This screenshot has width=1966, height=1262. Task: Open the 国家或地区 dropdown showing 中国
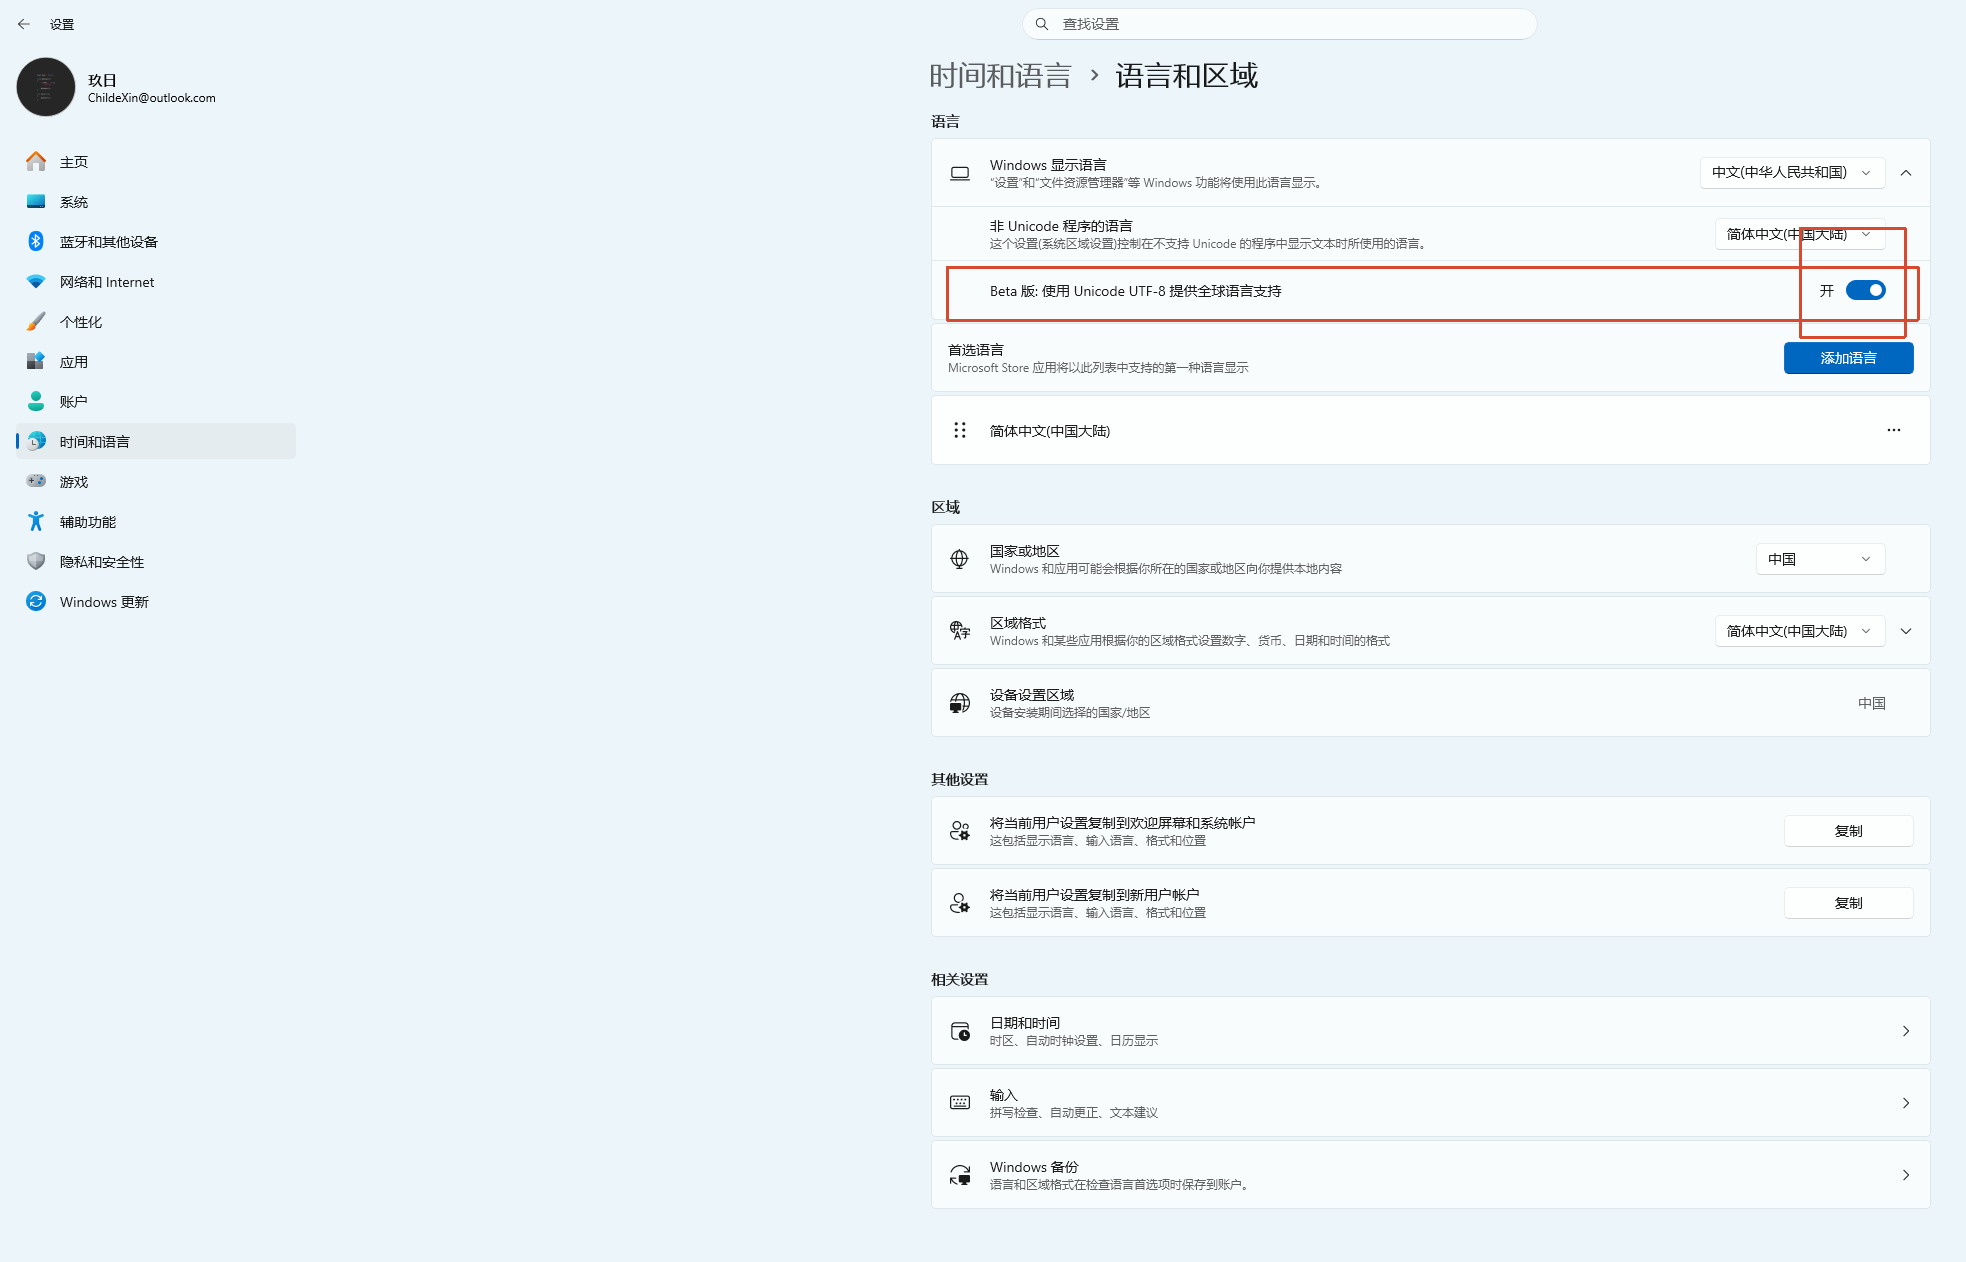point(1820,559)
